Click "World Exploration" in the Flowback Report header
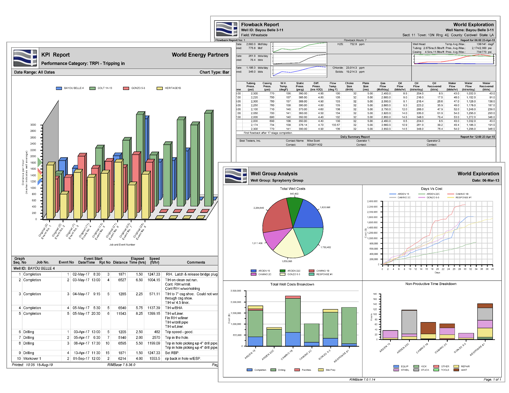 tap(473, 25)
